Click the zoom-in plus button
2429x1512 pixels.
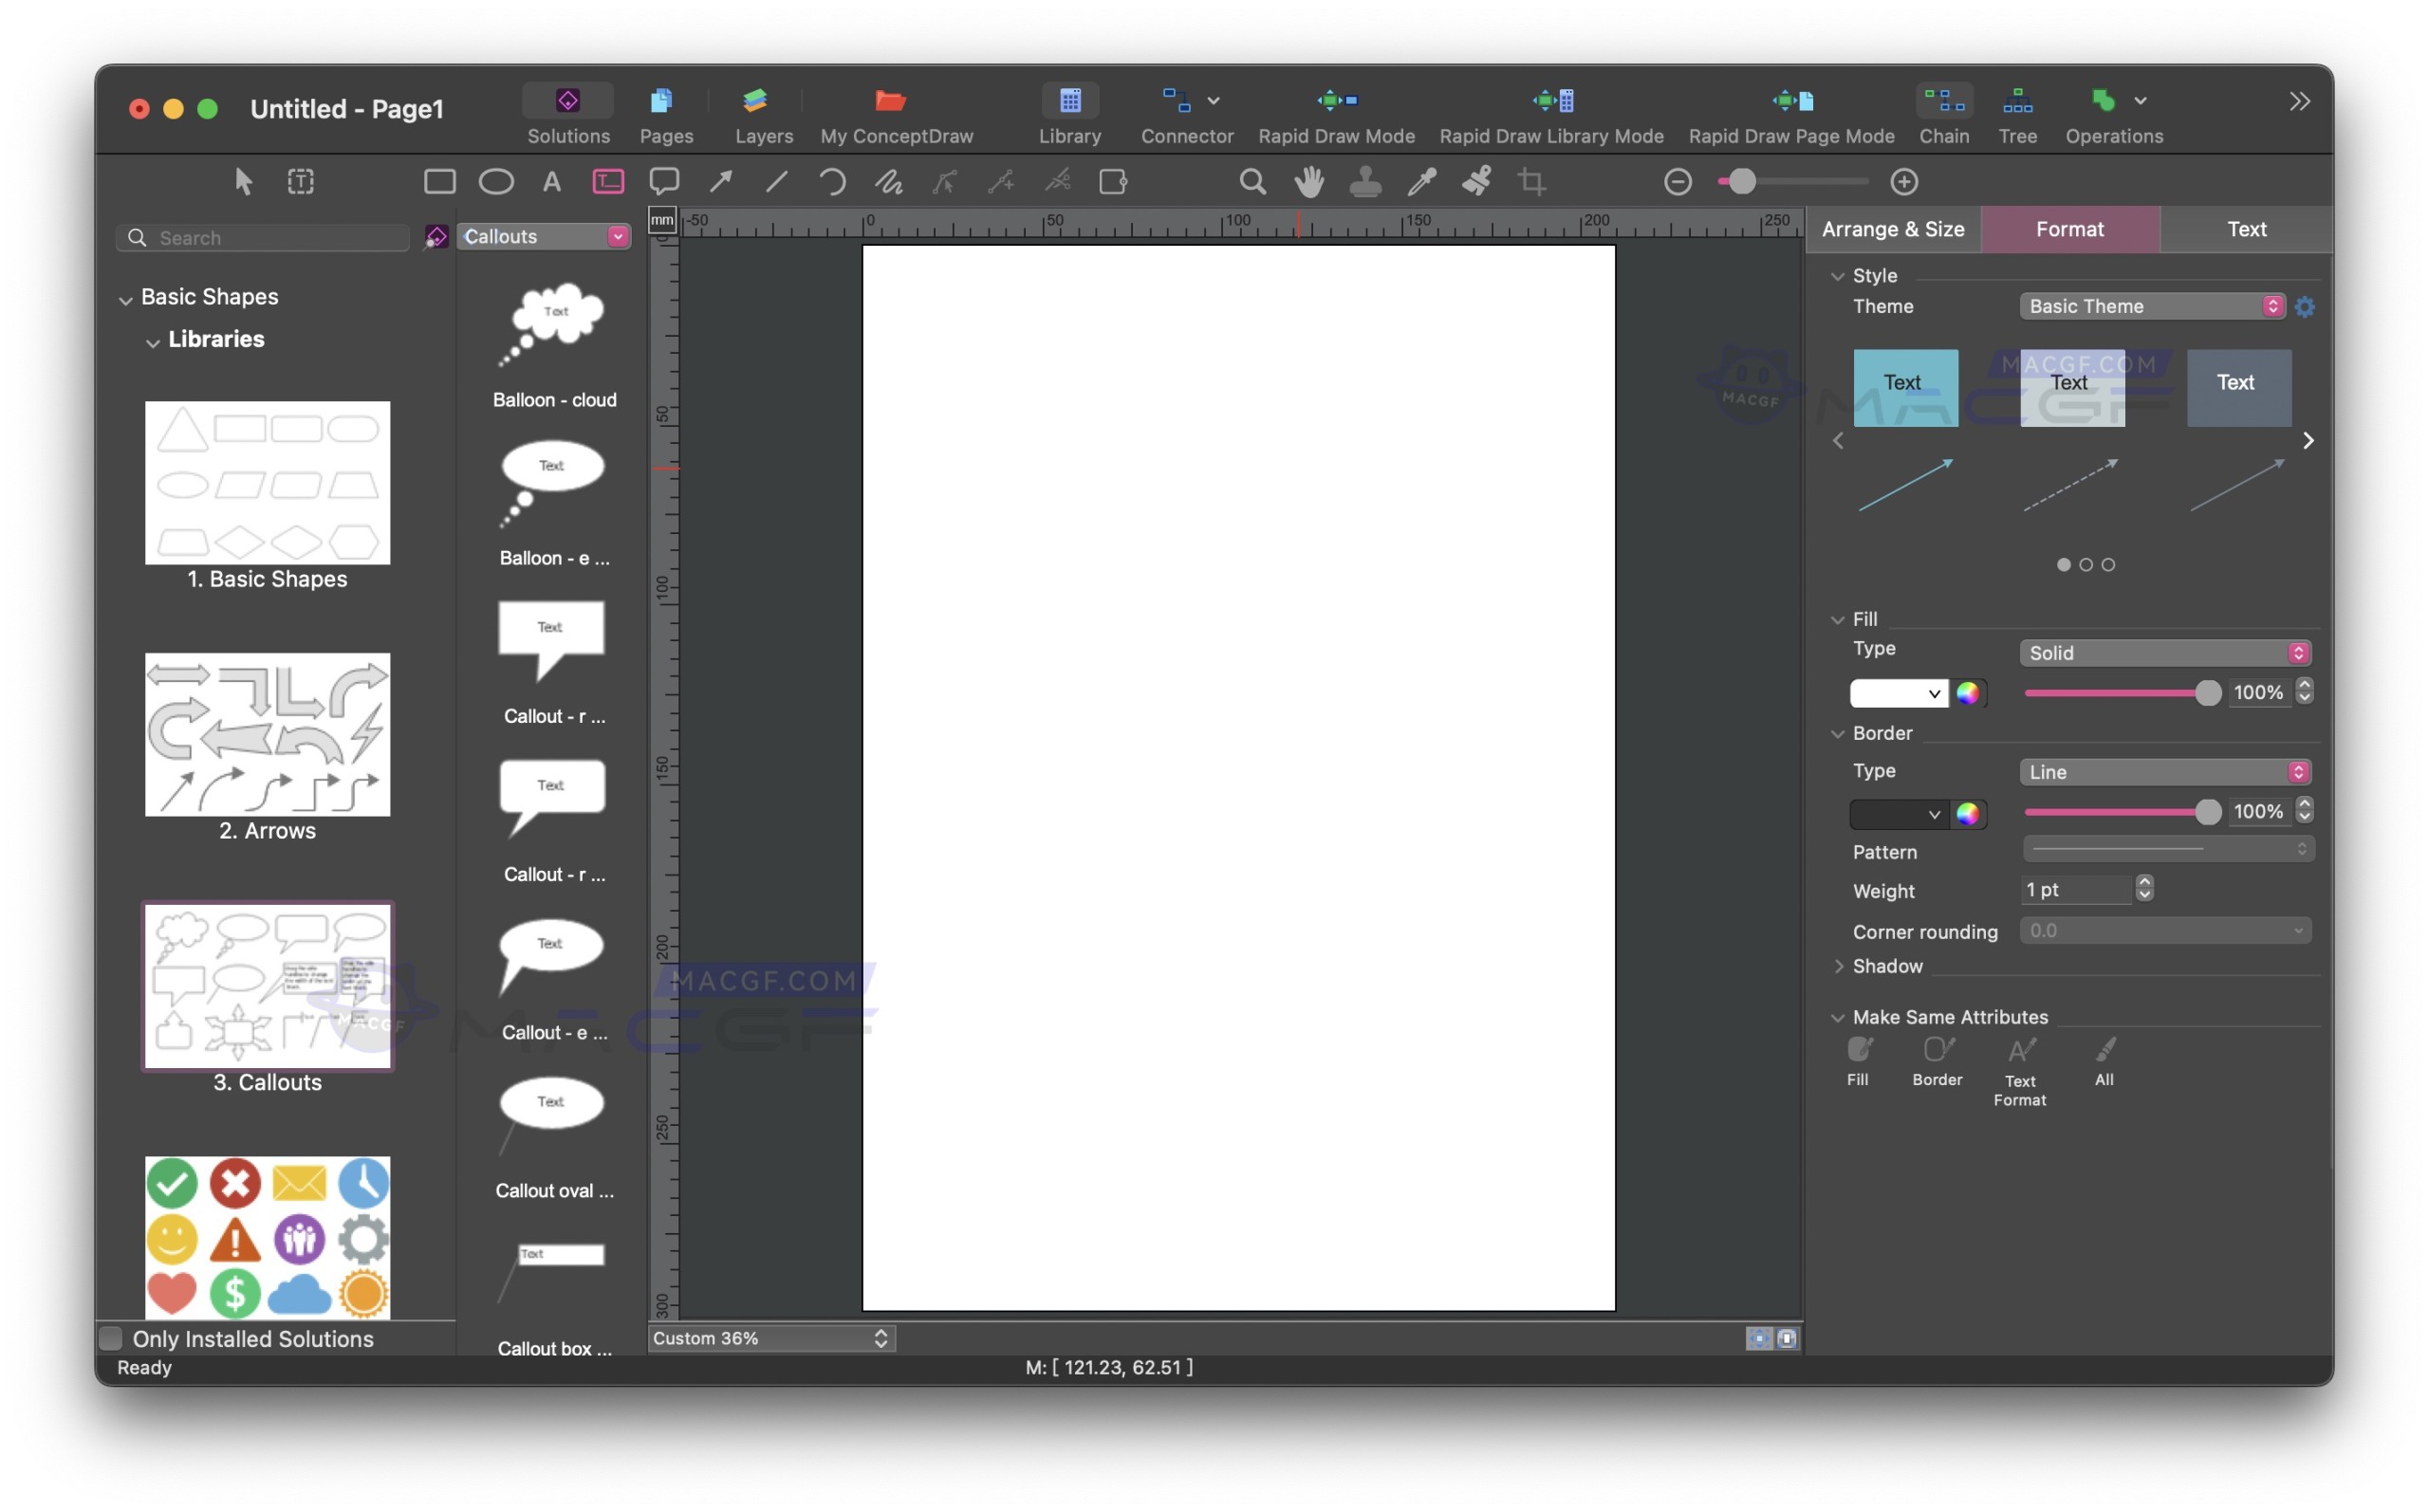pos(1903,181)
